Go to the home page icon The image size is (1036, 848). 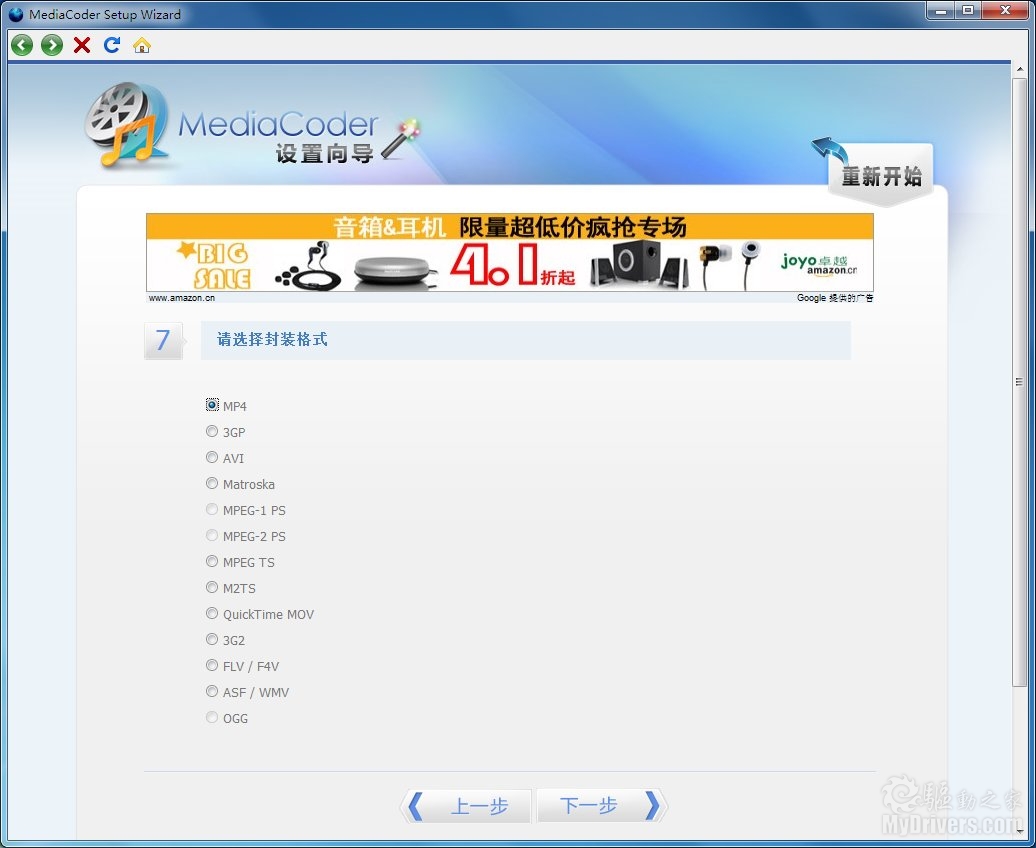[x=141, y=45]
